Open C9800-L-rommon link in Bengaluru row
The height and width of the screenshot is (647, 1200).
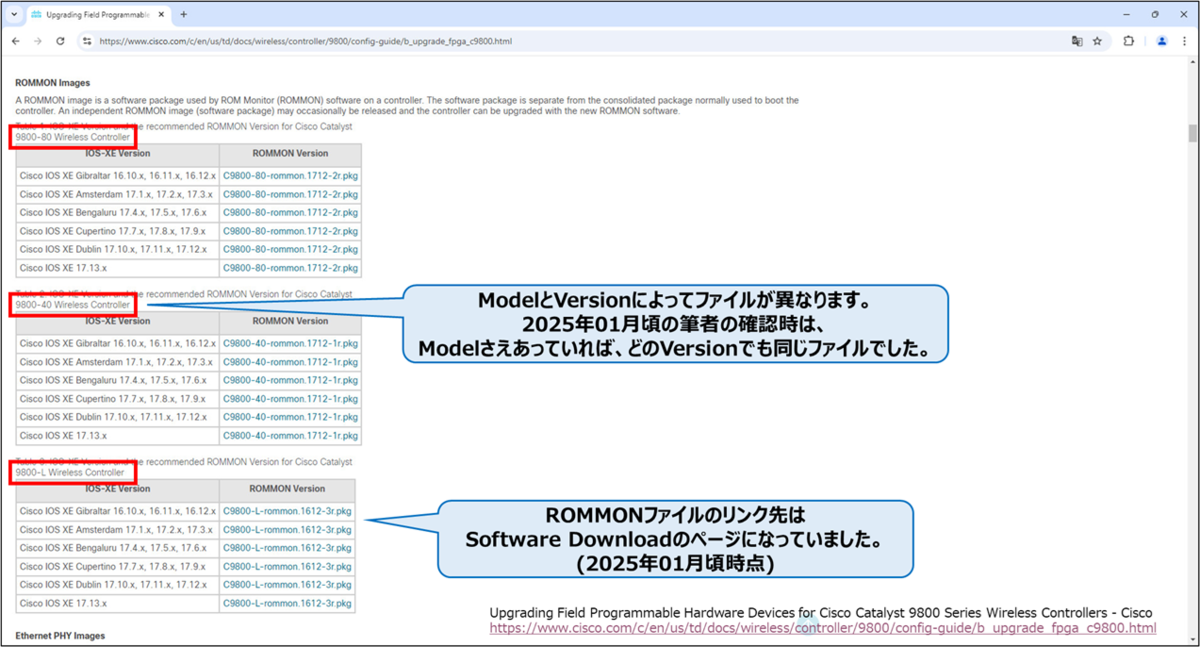point(287,548)
